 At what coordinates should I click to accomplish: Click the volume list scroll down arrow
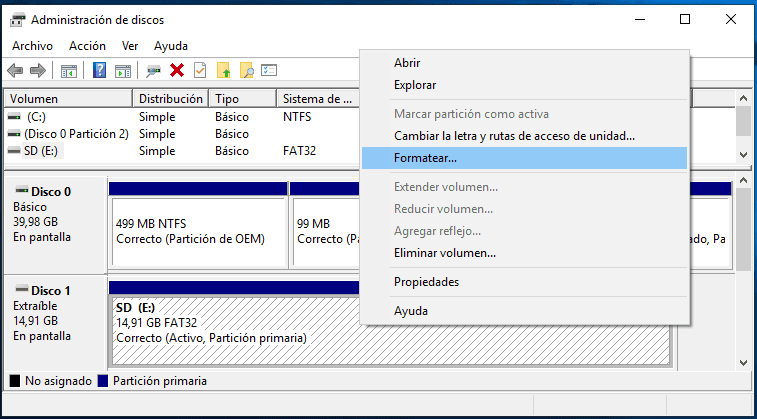coord(743,154)
